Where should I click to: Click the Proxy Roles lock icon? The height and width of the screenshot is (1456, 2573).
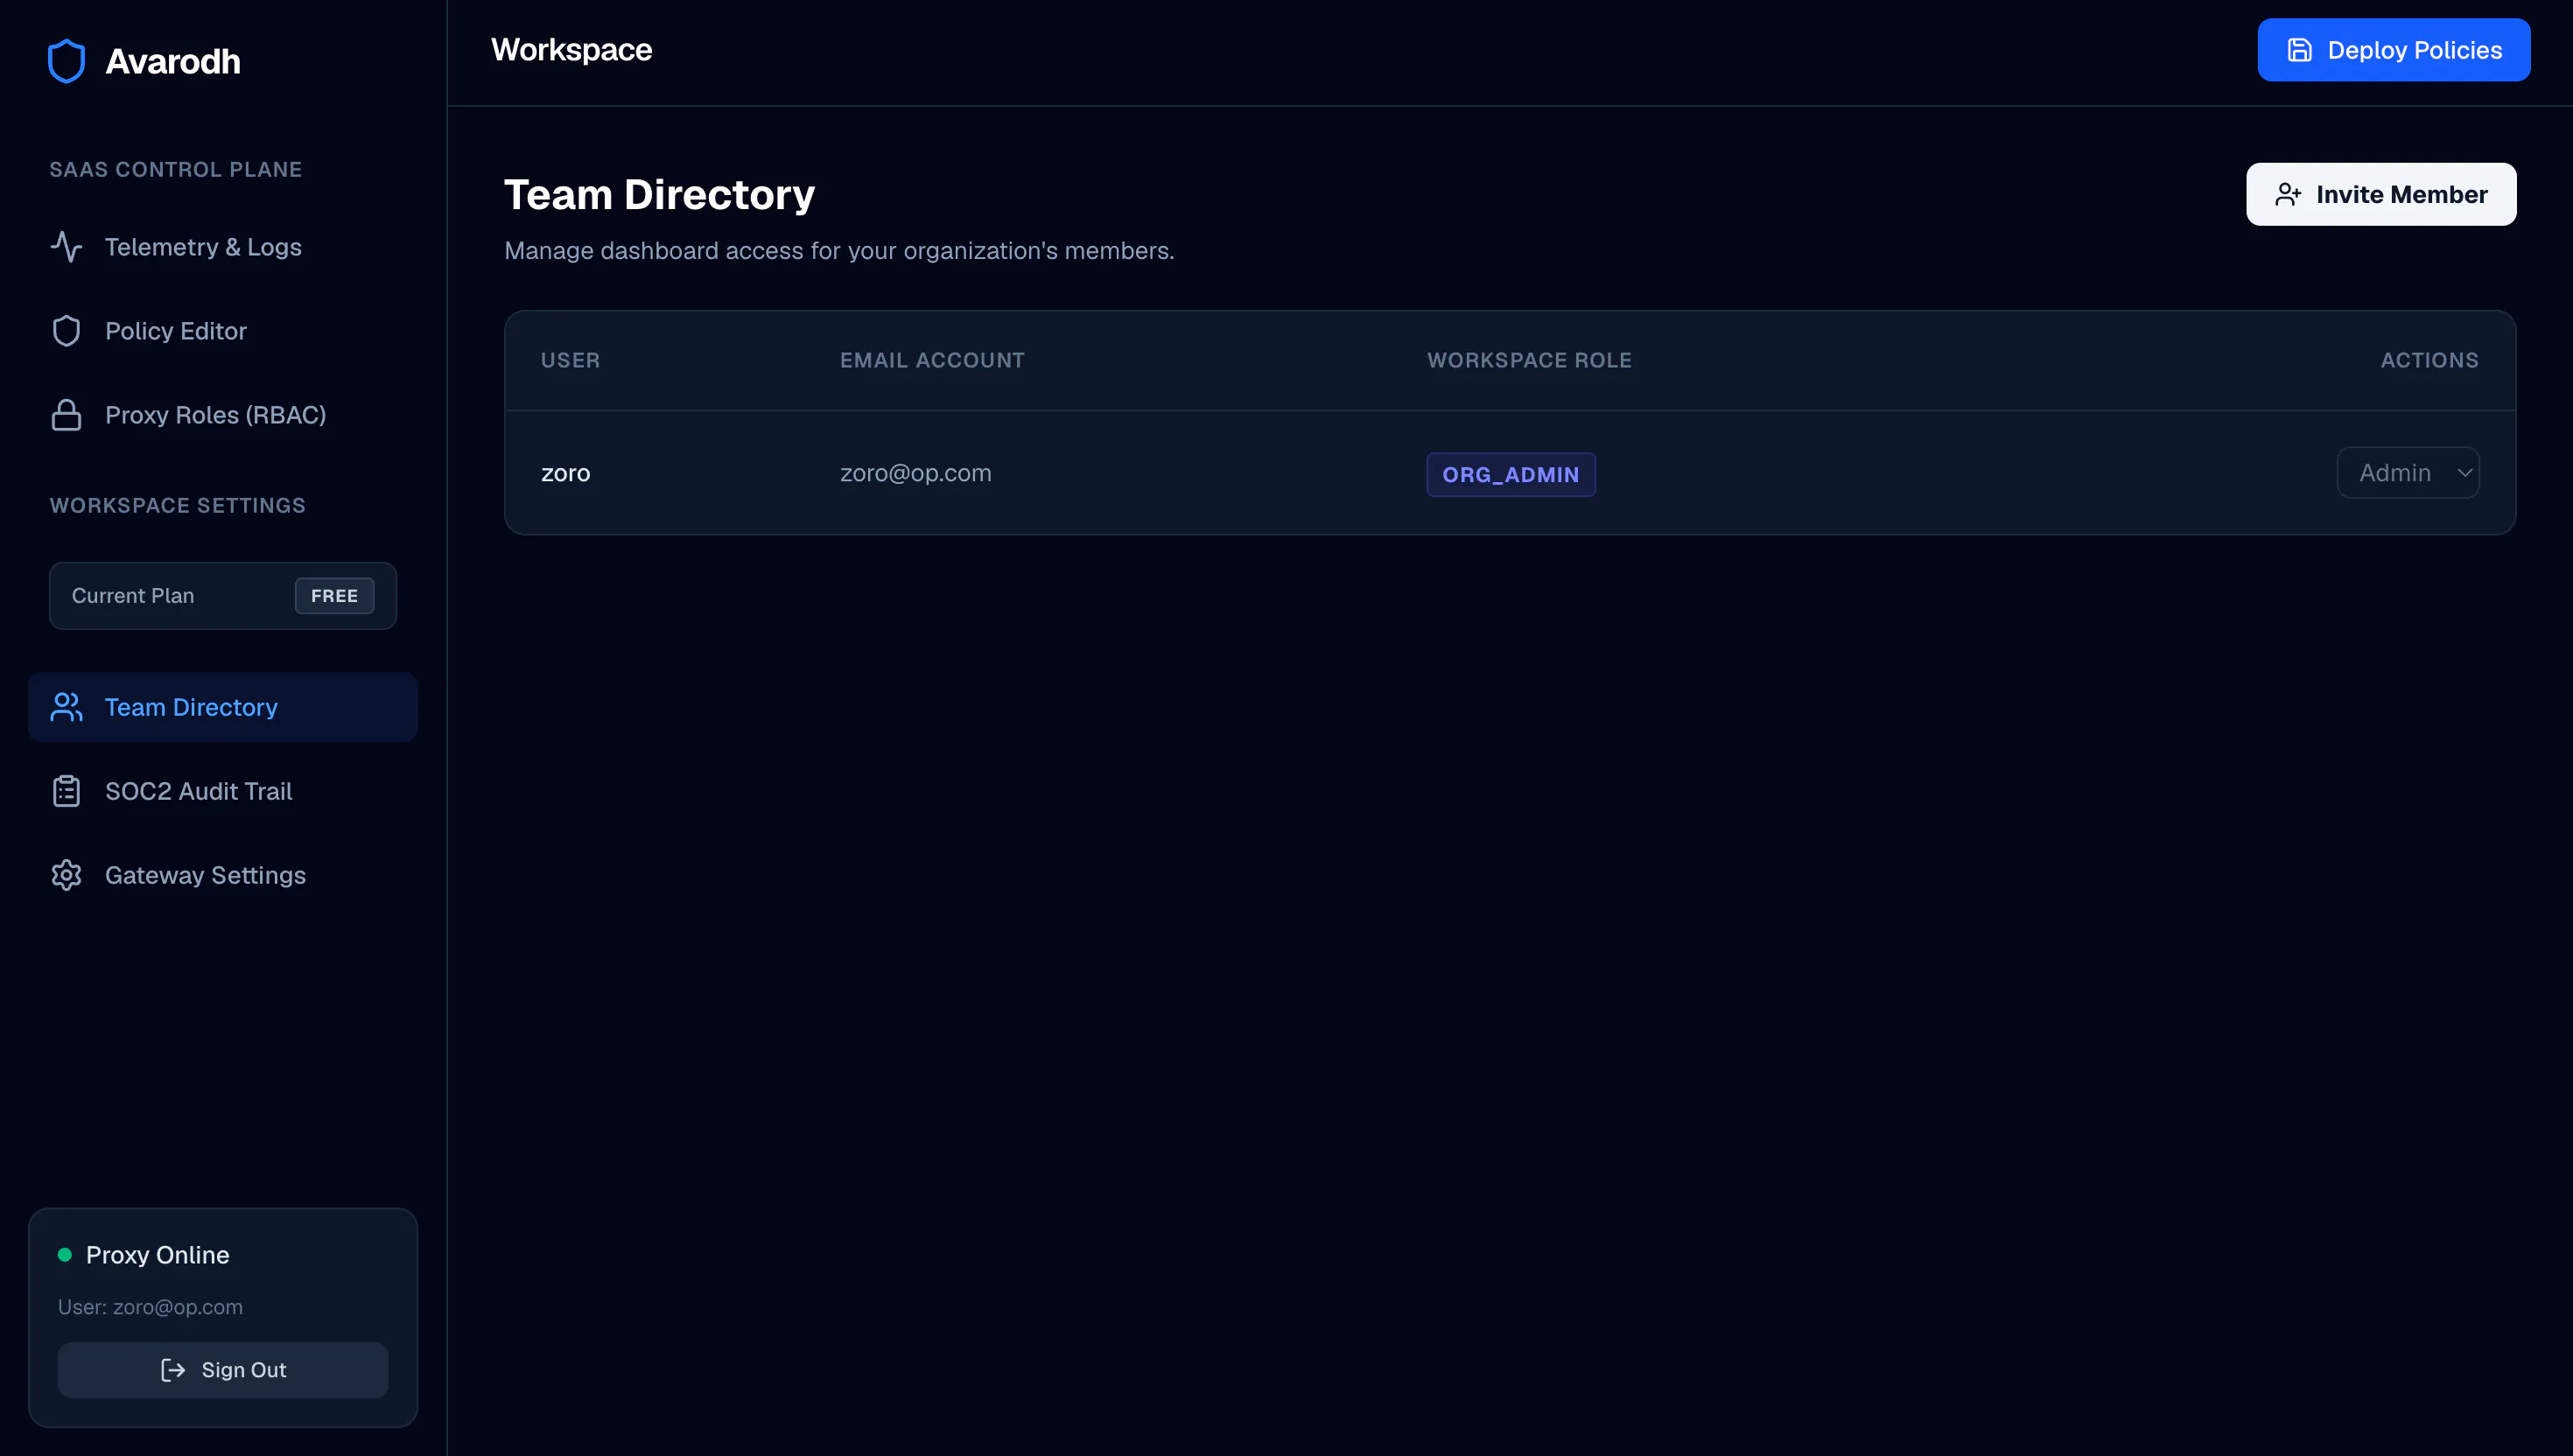click(x=67, y=415)
